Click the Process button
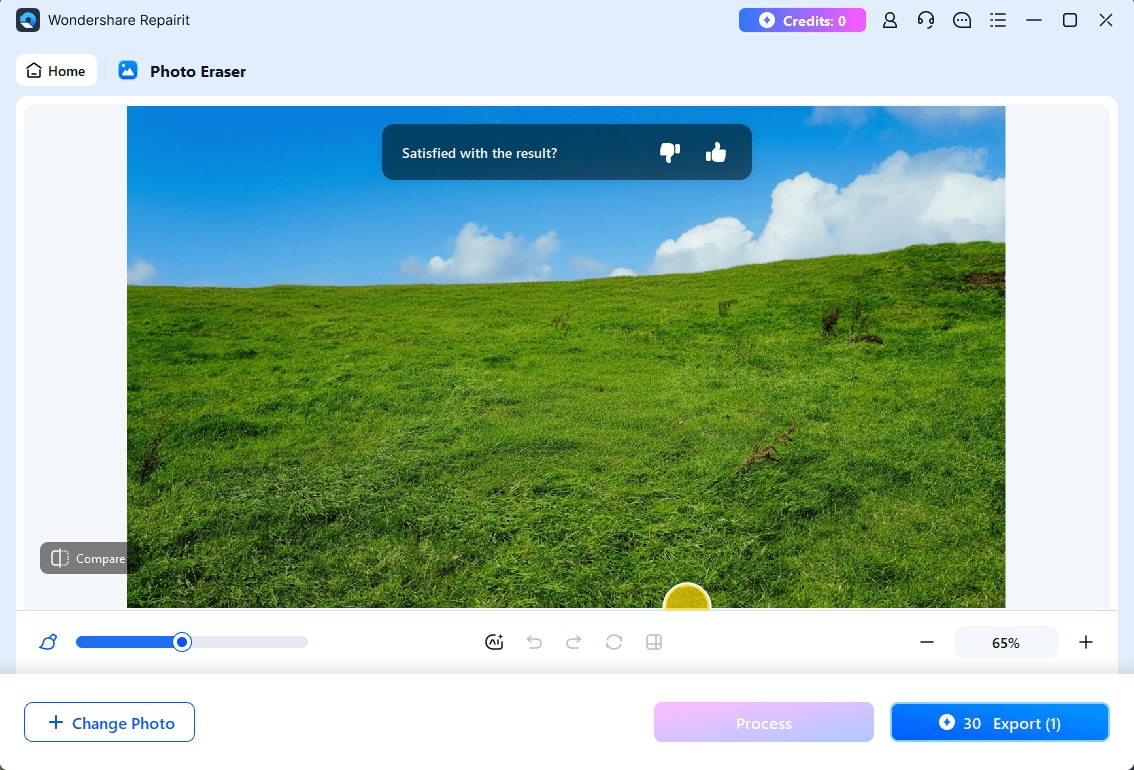Viewport: 1134px width, 770px height. 764,722
